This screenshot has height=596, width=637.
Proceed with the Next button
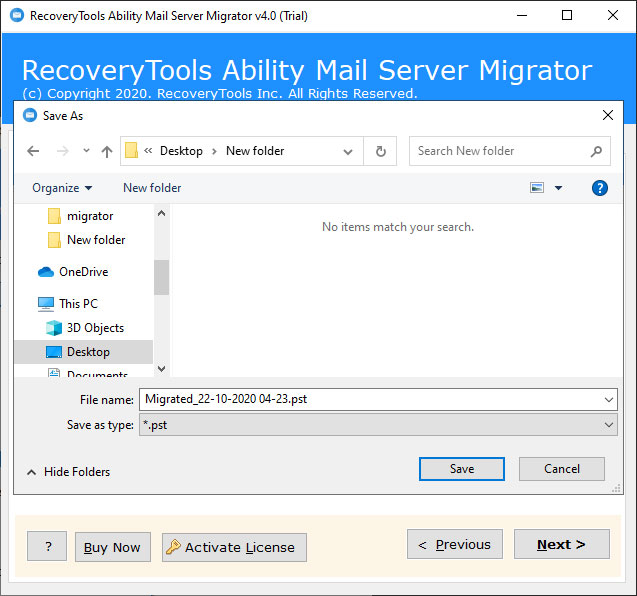coord(562,544)
